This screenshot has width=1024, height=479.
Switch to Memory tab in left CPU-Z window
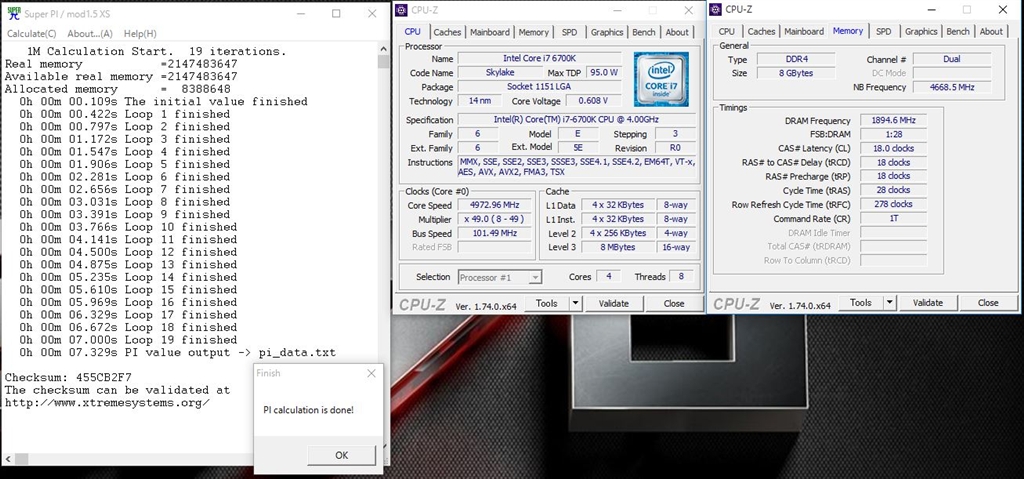click(534, 32)
